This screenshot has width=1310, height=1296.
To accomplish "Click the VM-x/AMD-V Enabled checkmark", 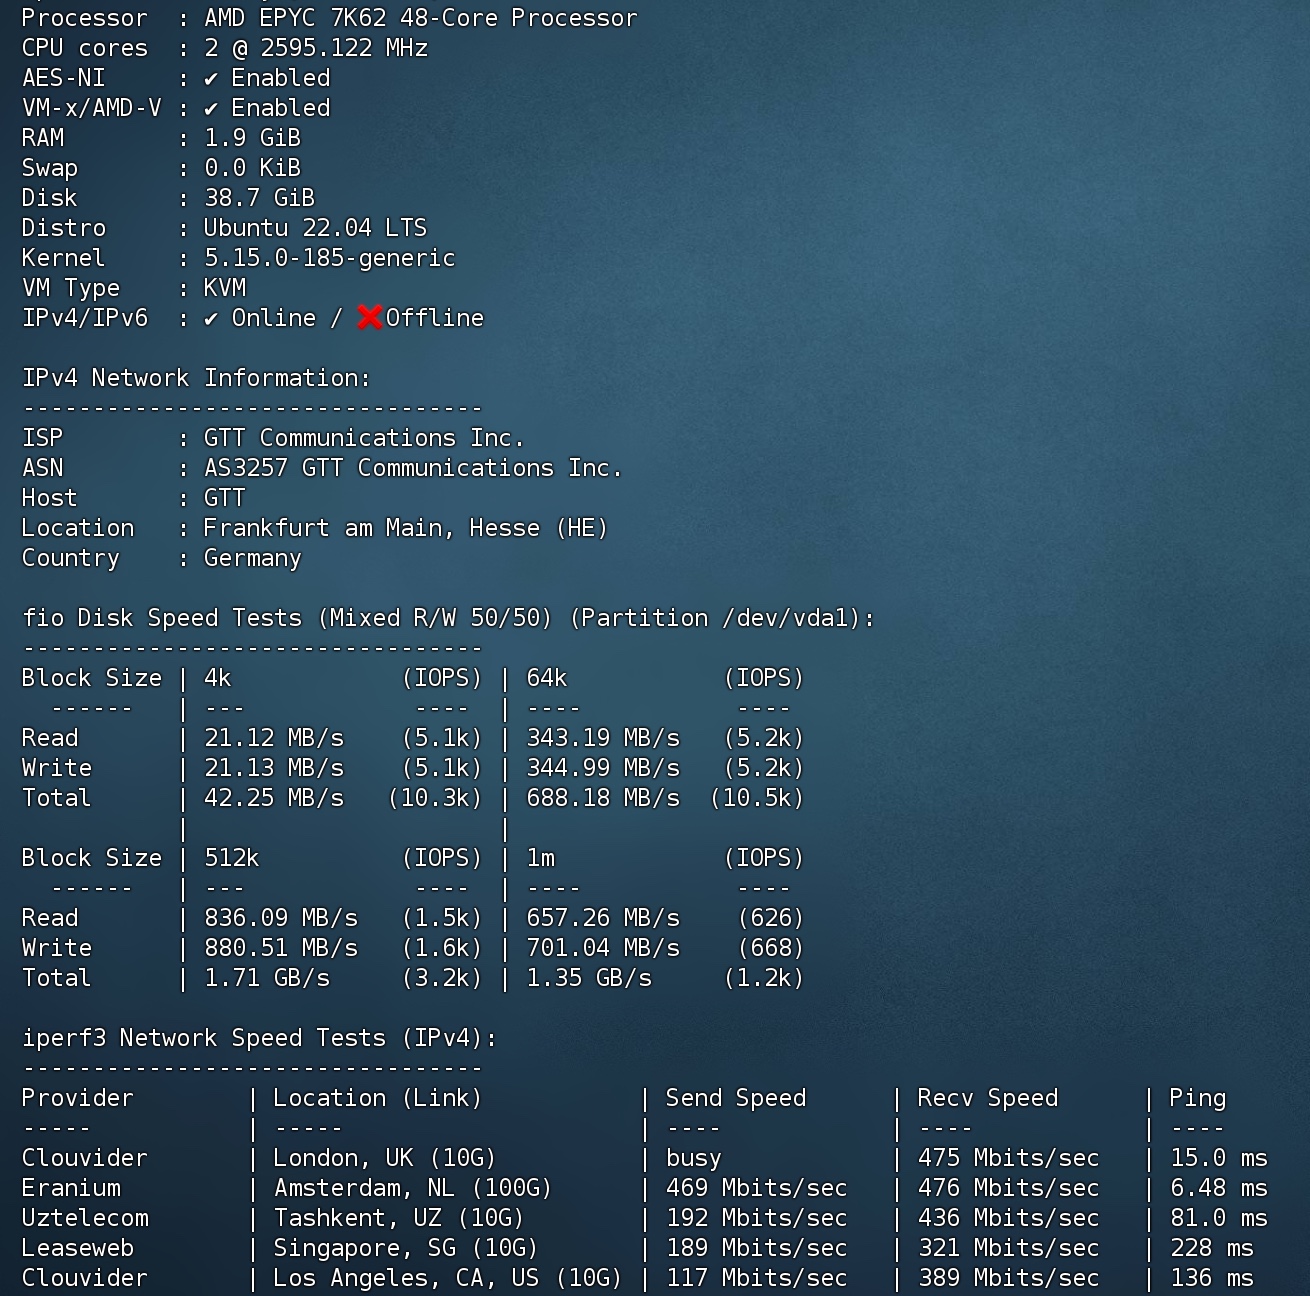I will 211,108.
